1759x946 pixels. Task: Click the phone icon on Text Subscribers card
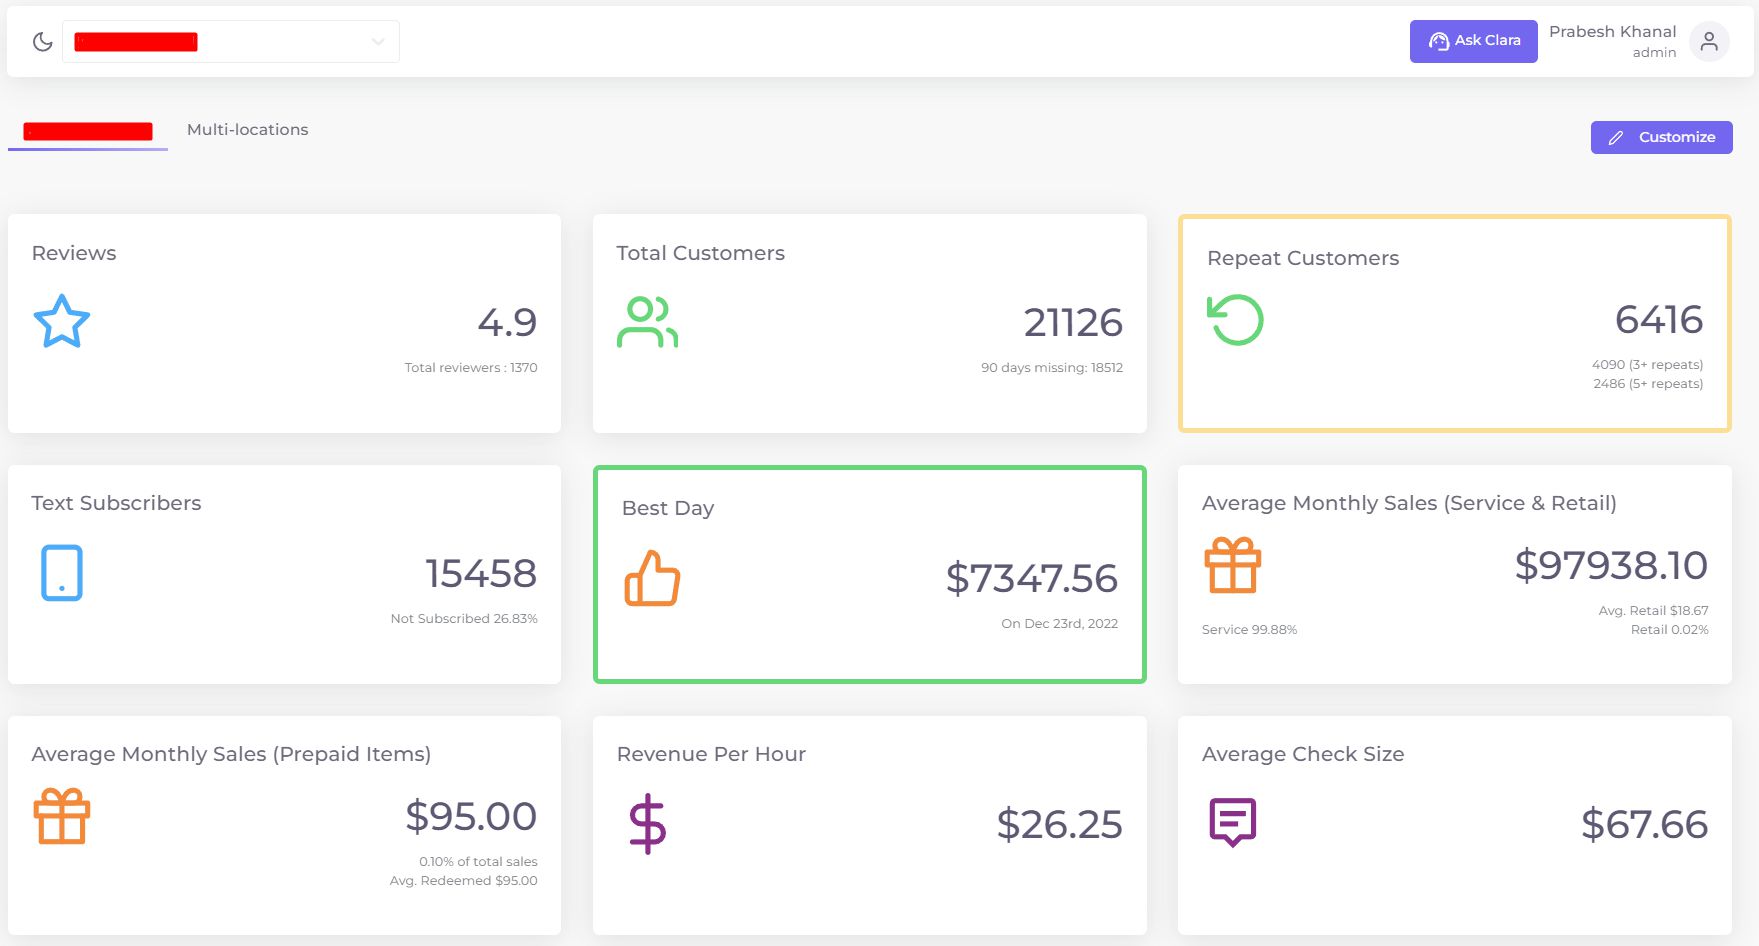coord(61,573)
